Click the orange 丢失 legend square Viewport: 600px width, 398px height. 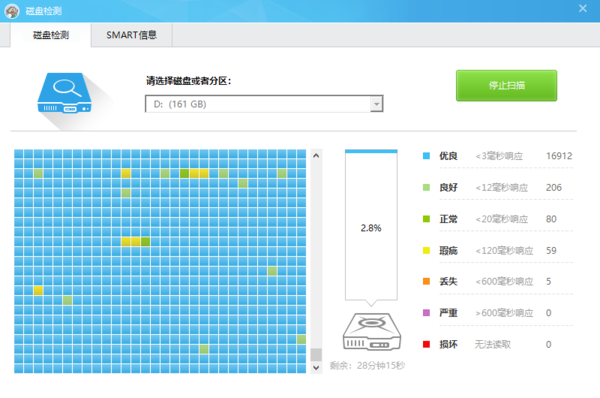pos(426,281)
